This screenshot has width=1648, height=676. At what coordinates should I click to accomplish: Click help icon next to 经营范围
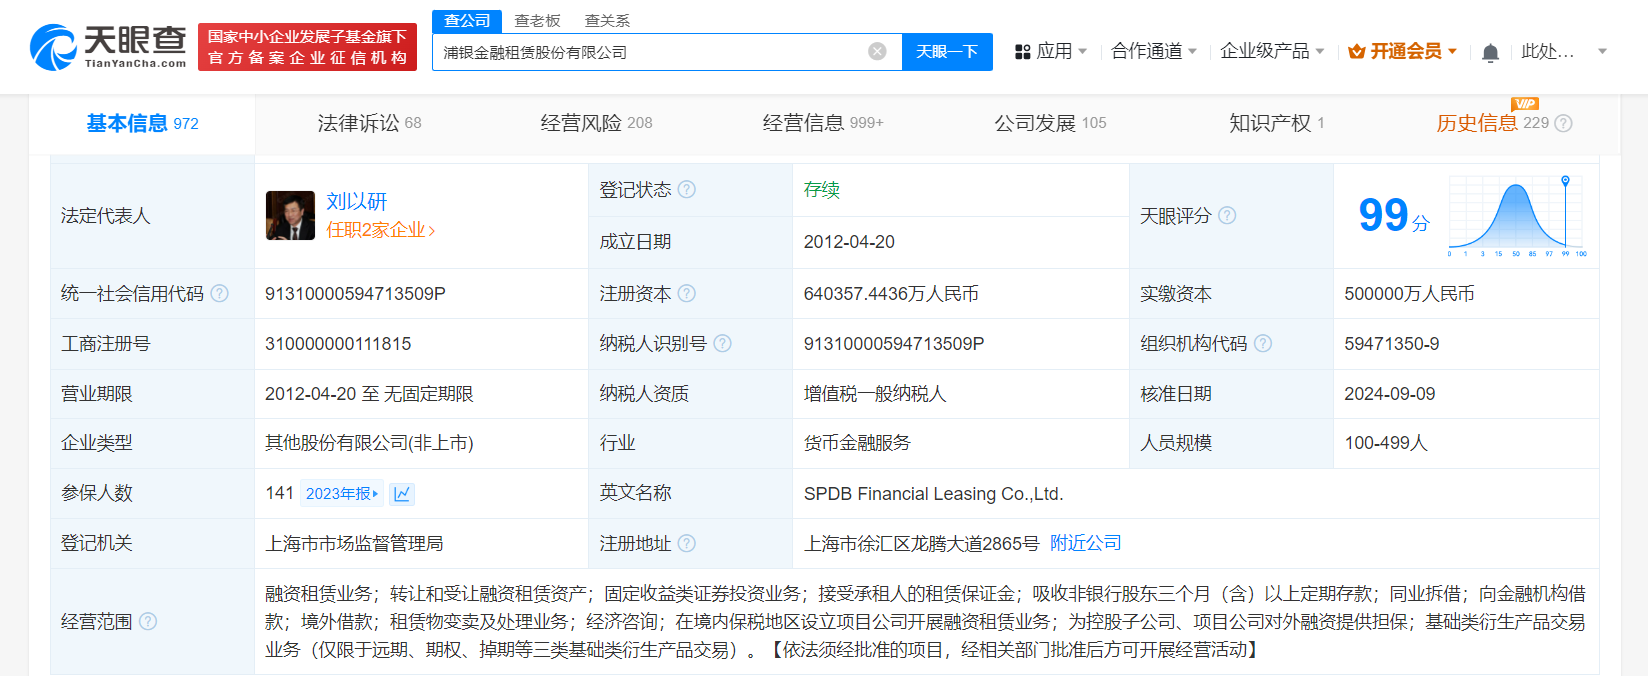point(148,621)
